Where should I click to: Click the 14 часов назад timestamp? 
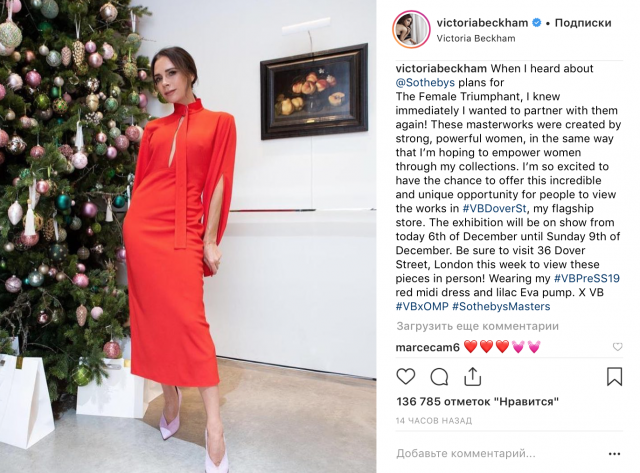(434, 420)
